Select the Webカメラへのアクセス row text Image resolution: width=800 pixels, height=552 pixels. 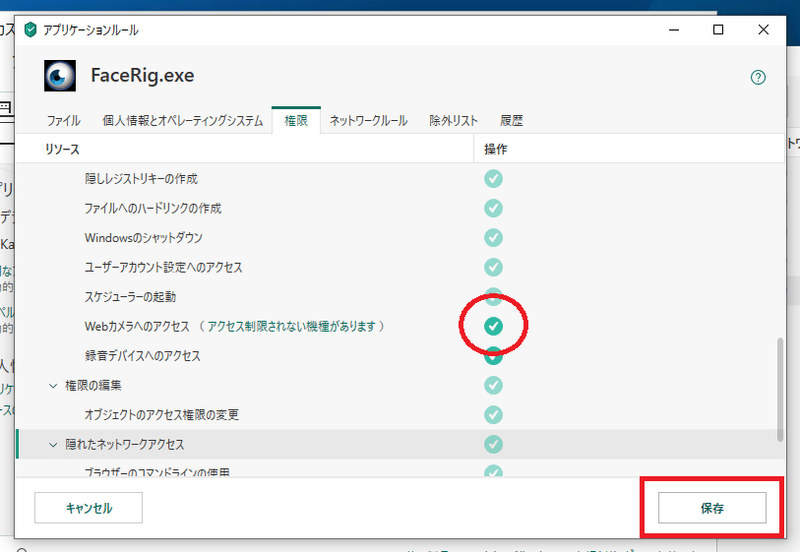click(x=137, y=327)
